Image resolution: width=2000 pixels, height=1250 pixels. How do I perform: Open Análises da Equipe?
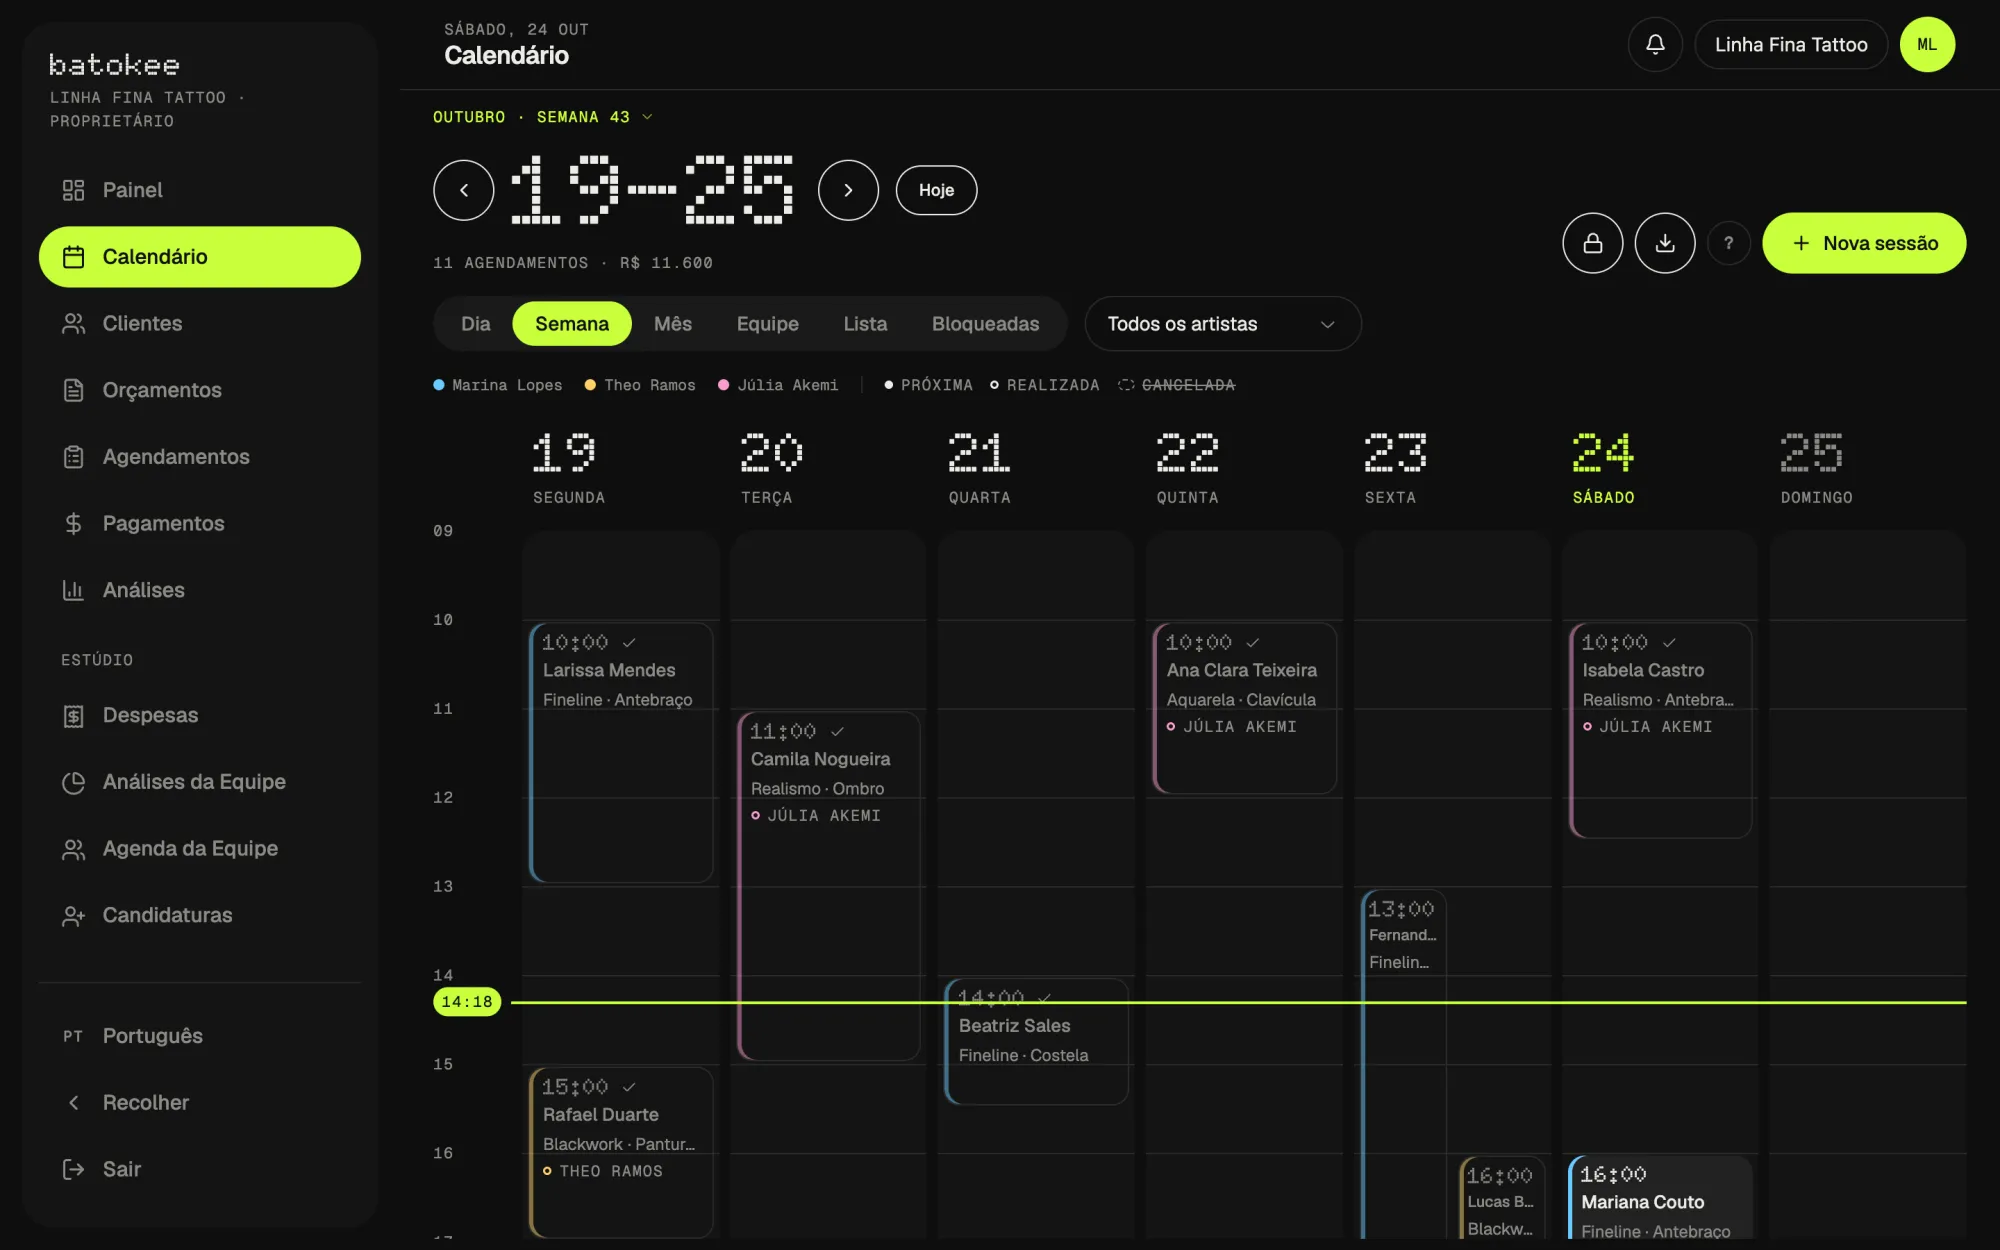pos(200,782)
